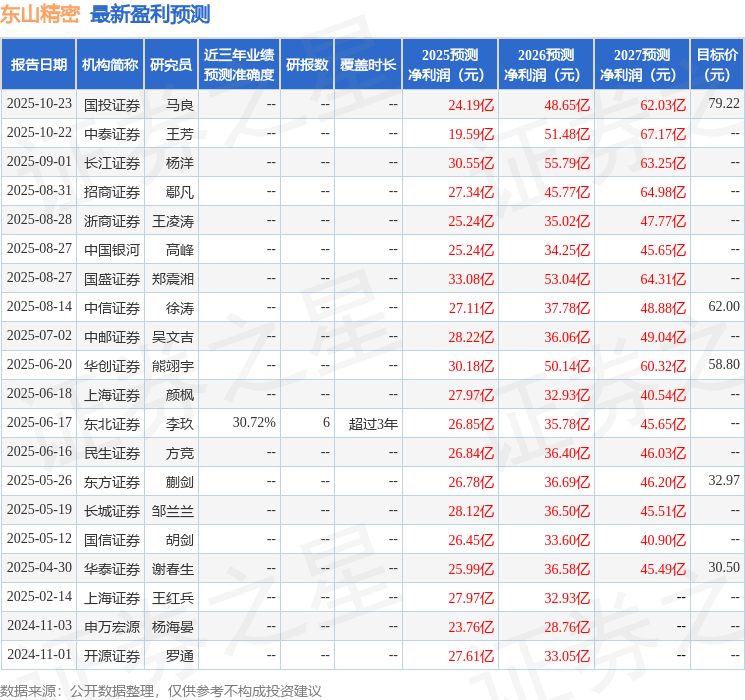Select the 报告日期 column header

coord(38,65)
